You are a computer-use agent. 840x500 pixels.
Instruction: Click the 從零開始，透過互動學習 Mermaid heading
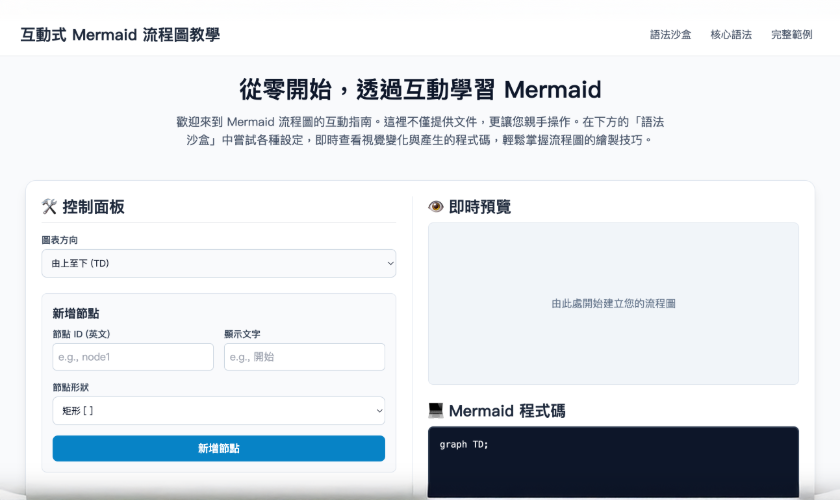point(420,89)
